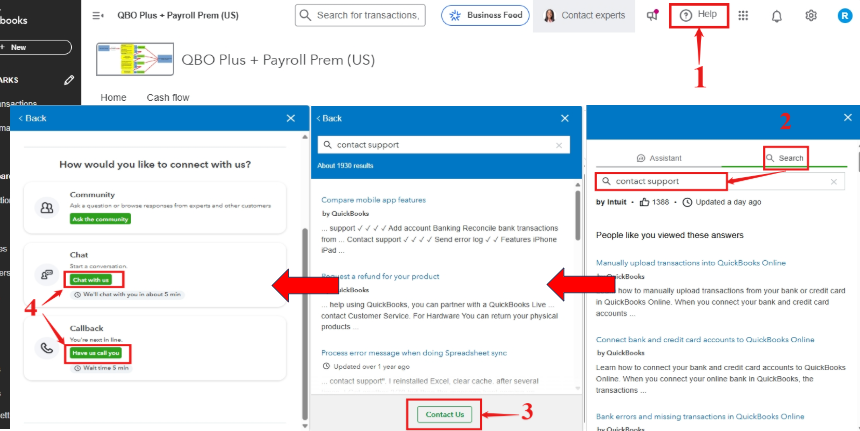Click Ask the community button

(100, 219)
